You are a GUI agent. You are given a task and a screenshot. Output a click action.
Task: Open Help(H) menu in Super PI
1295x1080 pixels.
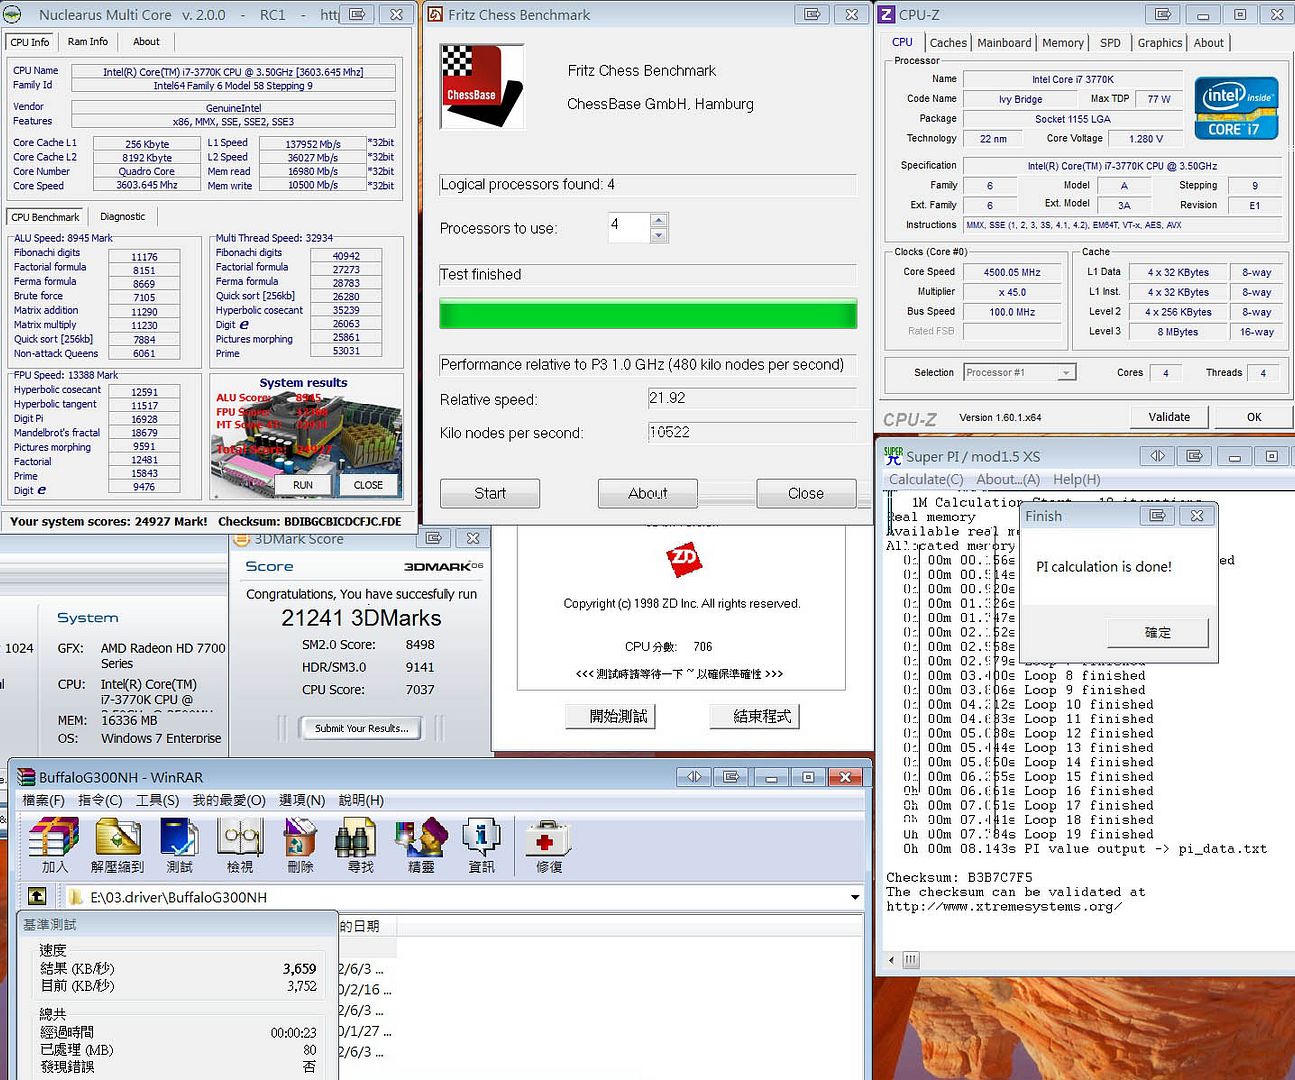point(1076,479)
